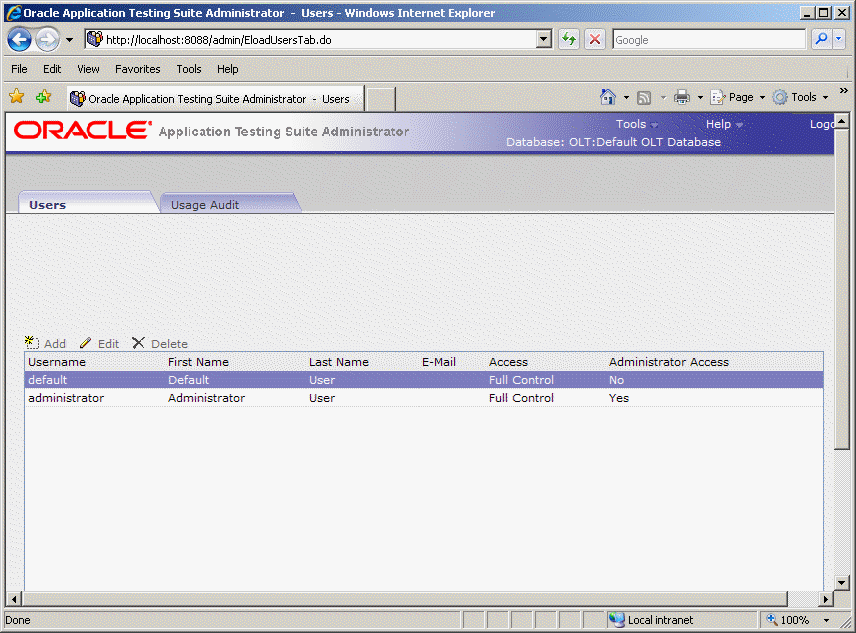Viewport: 856px width, 633px height.
Task: Click the Refresh page icon
Action: 569,39
